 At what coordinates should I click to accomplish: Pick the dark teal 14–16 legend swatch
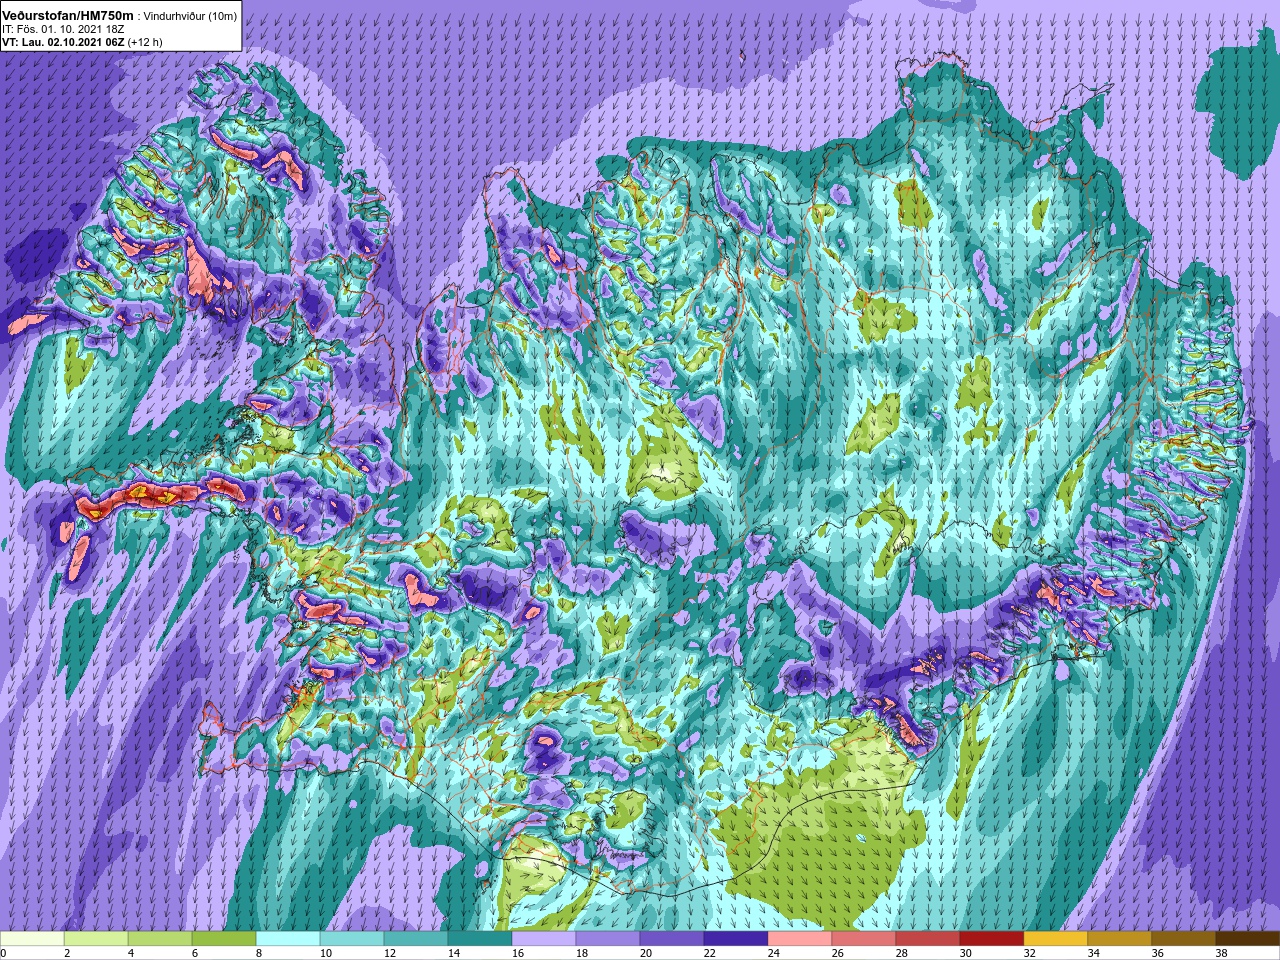(x=480, y=939)
